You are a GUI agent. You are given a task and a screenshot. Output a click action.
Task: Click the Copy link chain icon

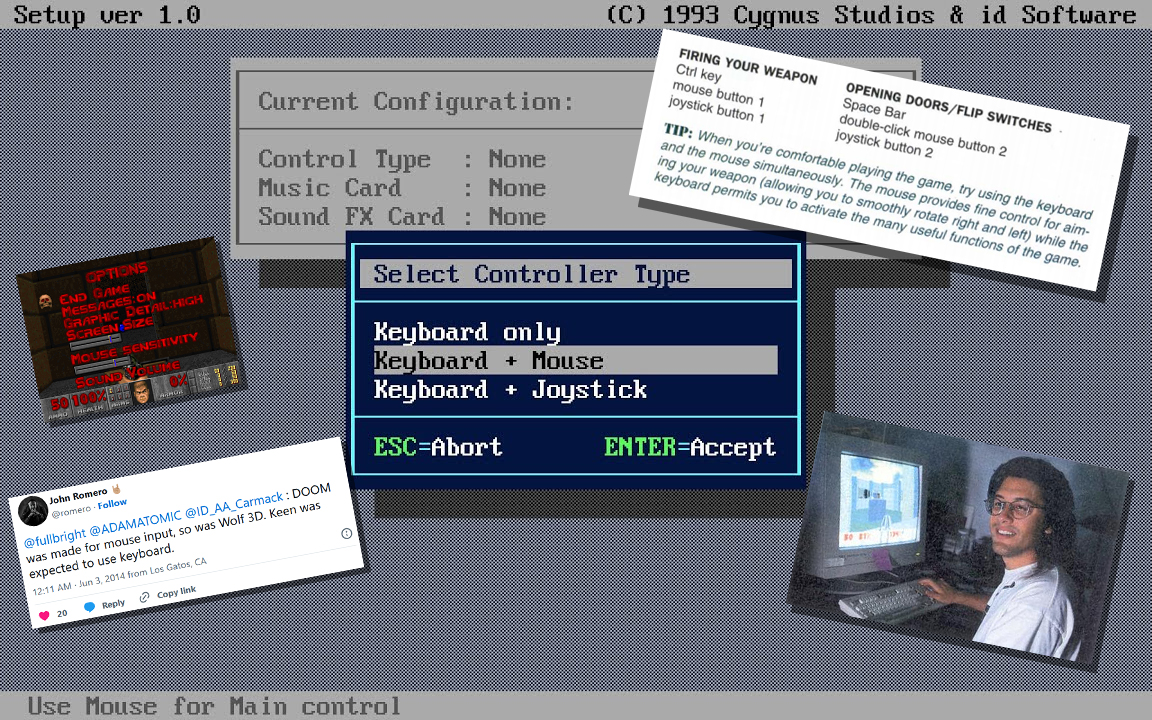pyautogui.click(x=145, y=597)
